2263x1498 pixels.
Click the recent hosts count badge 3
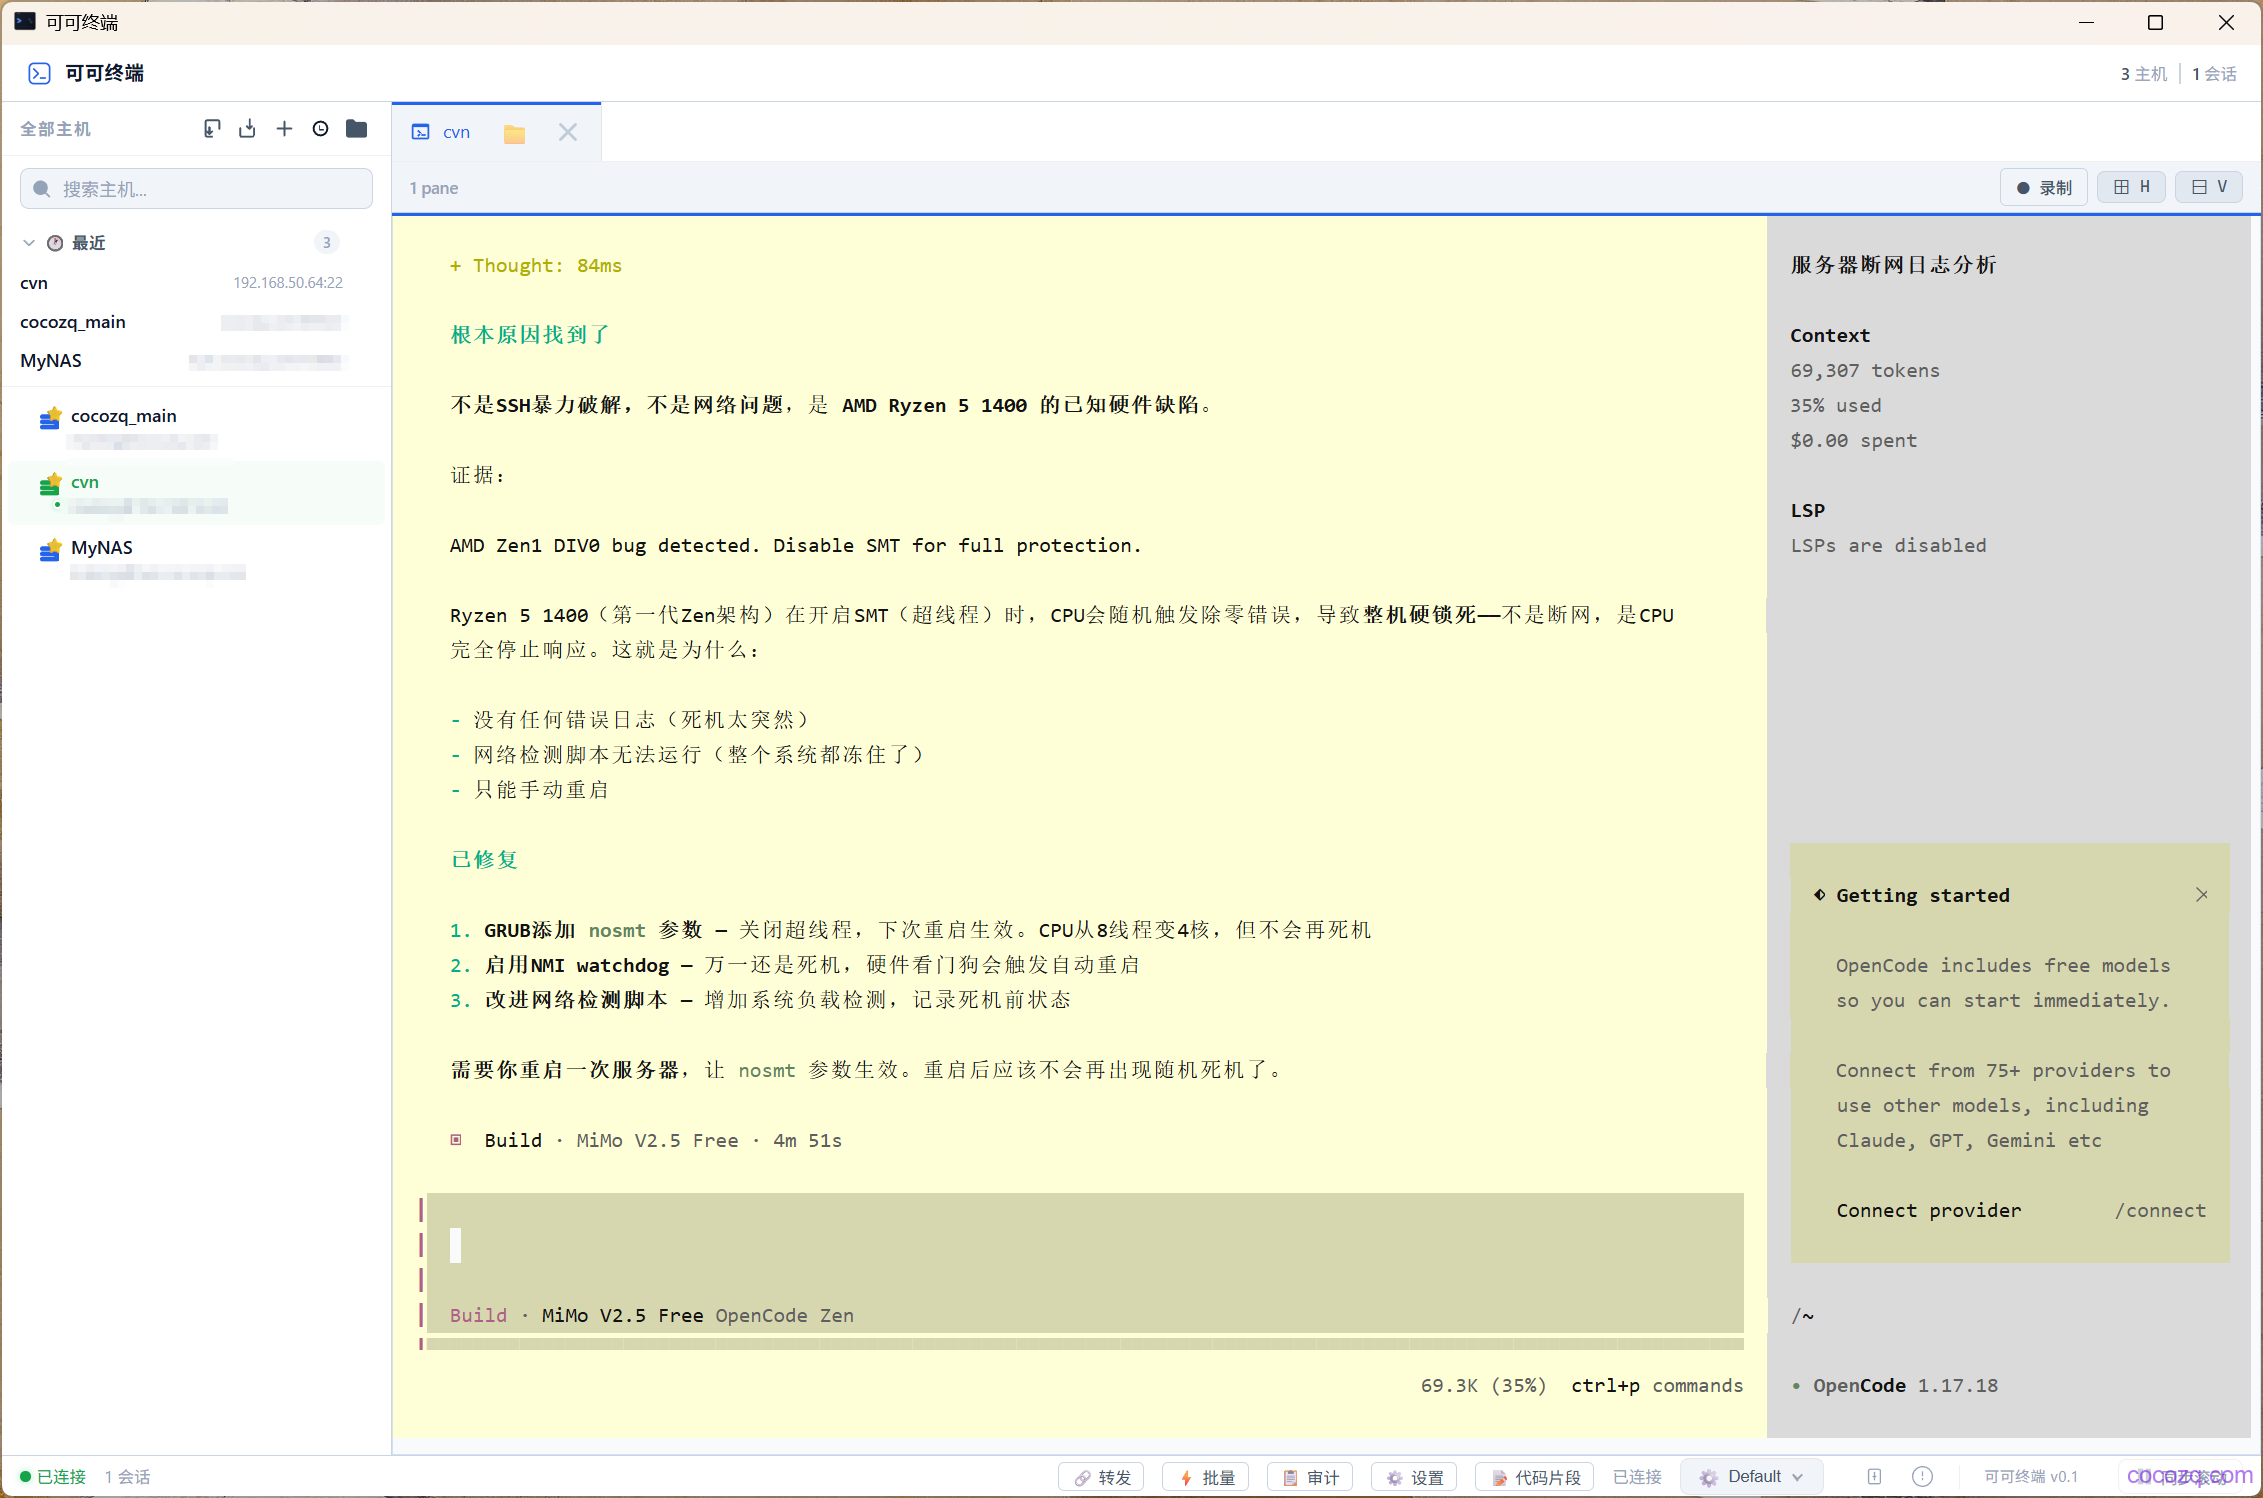(x=326, y=243)
